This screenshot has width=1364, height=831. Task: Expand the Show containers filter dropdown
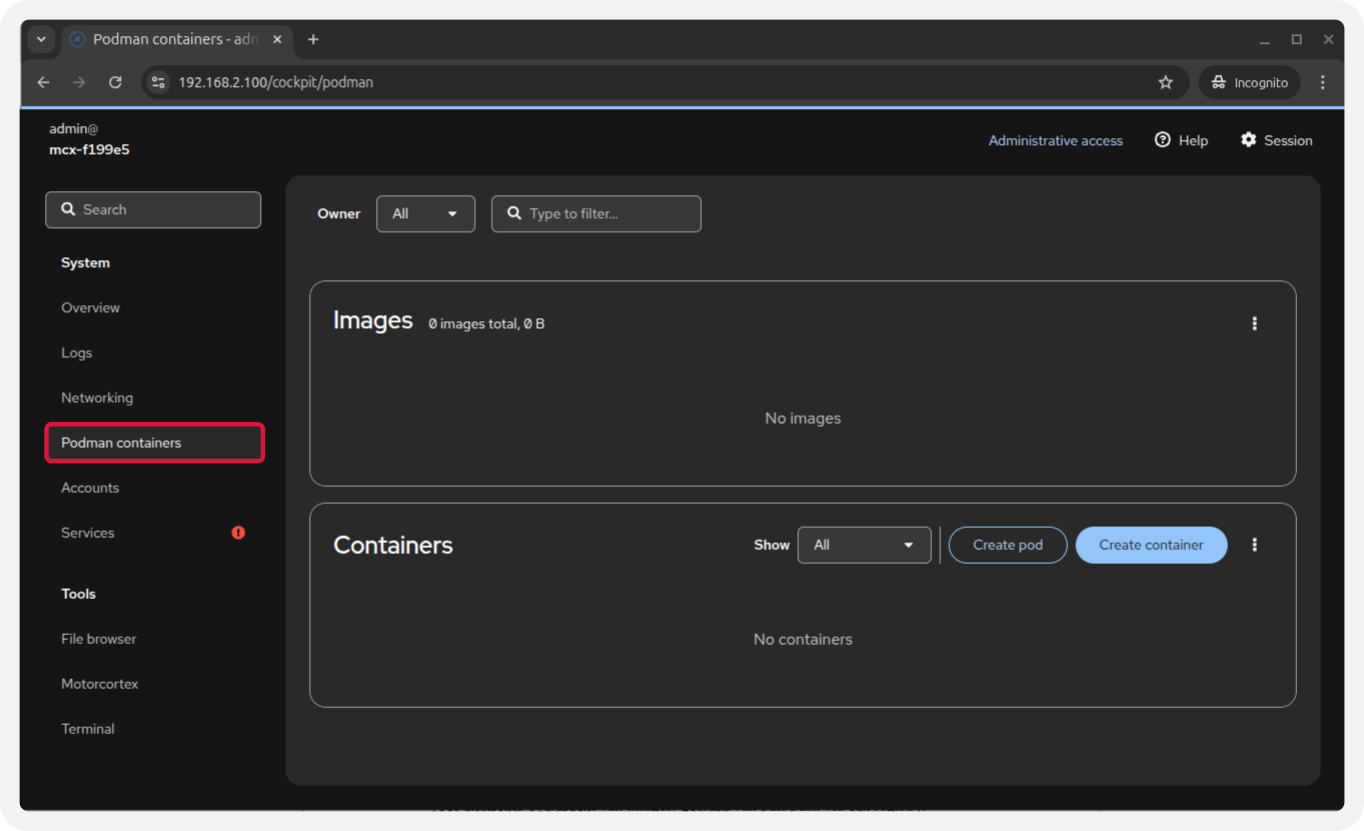click(x=863, y=545)
